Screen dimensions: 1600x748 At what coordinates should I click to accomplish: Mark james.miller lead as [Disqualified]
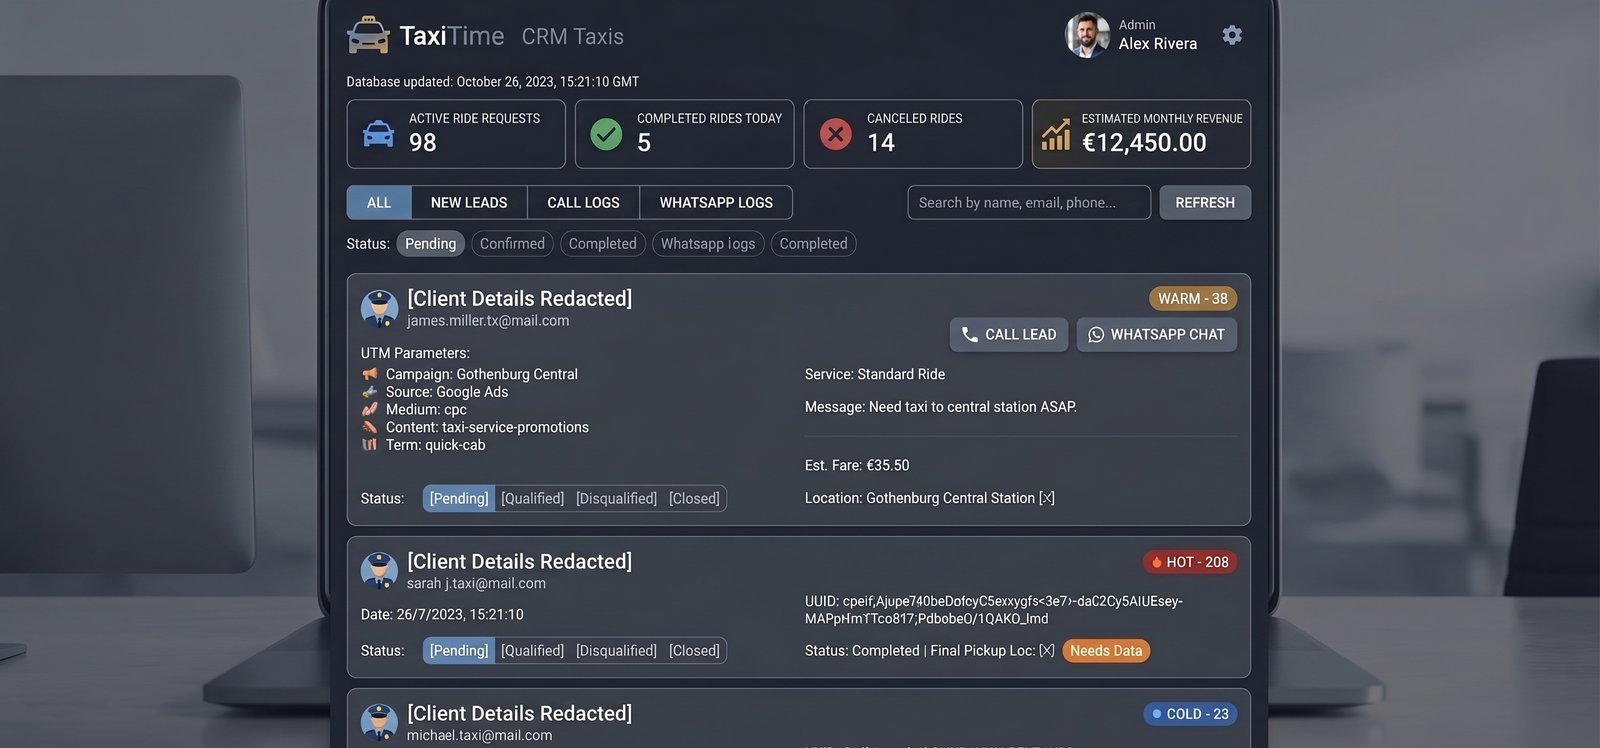616,498
